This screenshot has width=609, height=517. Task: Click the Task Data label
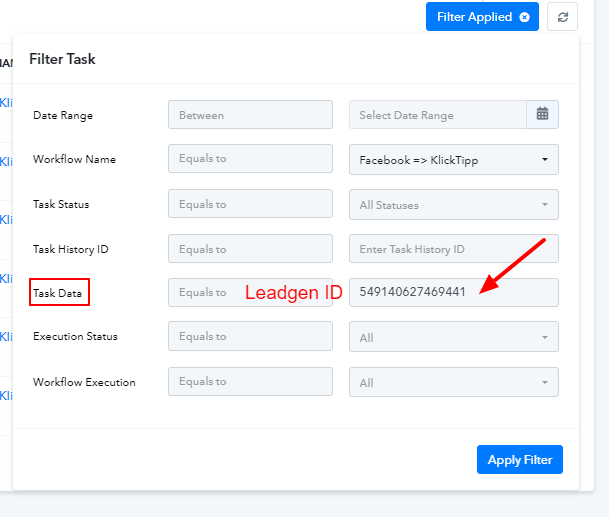(x=57, y=293)
